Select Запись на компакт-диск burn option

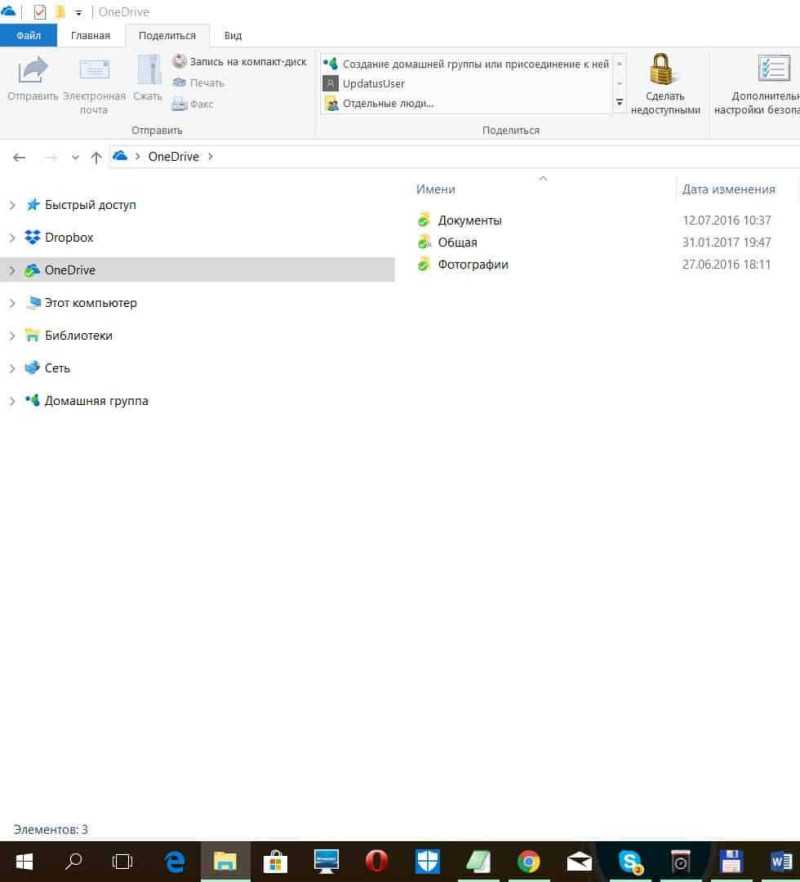click(240, 61)
